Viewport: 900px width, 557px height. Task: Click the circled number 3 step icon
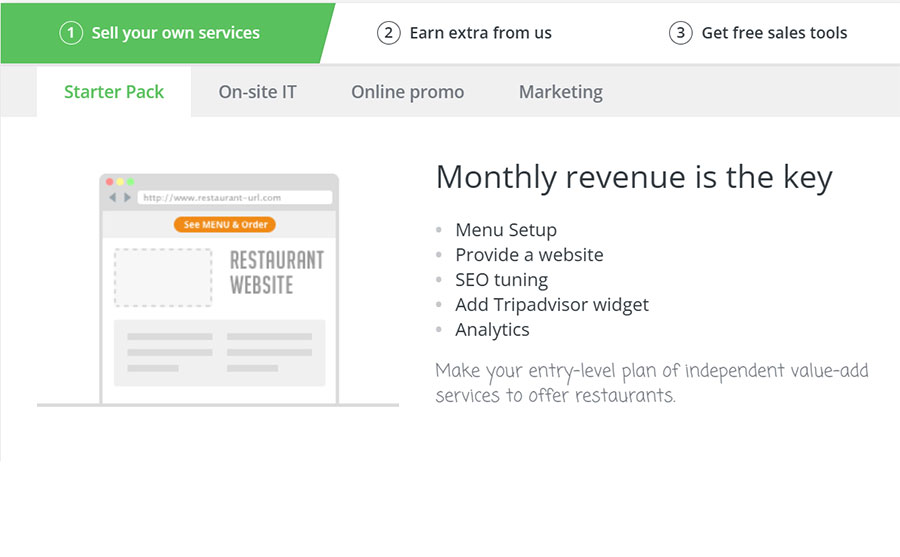click(x=680, y=33)
